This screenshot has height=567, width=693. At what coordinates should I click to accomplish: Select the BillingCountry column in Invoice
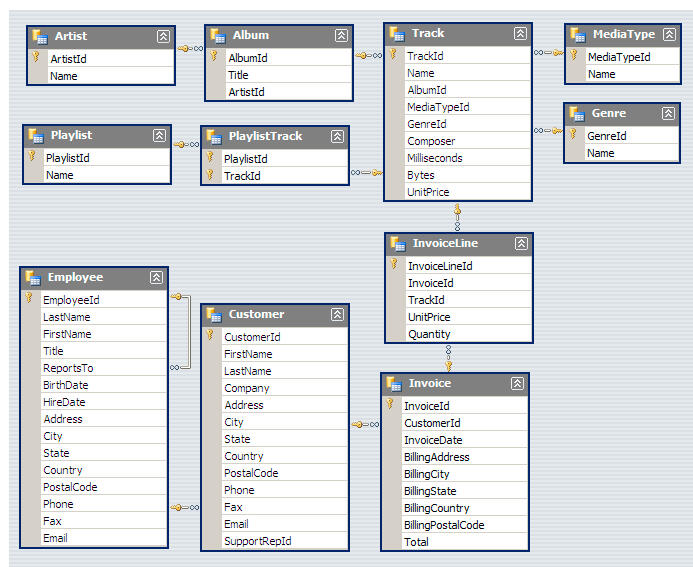point(438,508)
